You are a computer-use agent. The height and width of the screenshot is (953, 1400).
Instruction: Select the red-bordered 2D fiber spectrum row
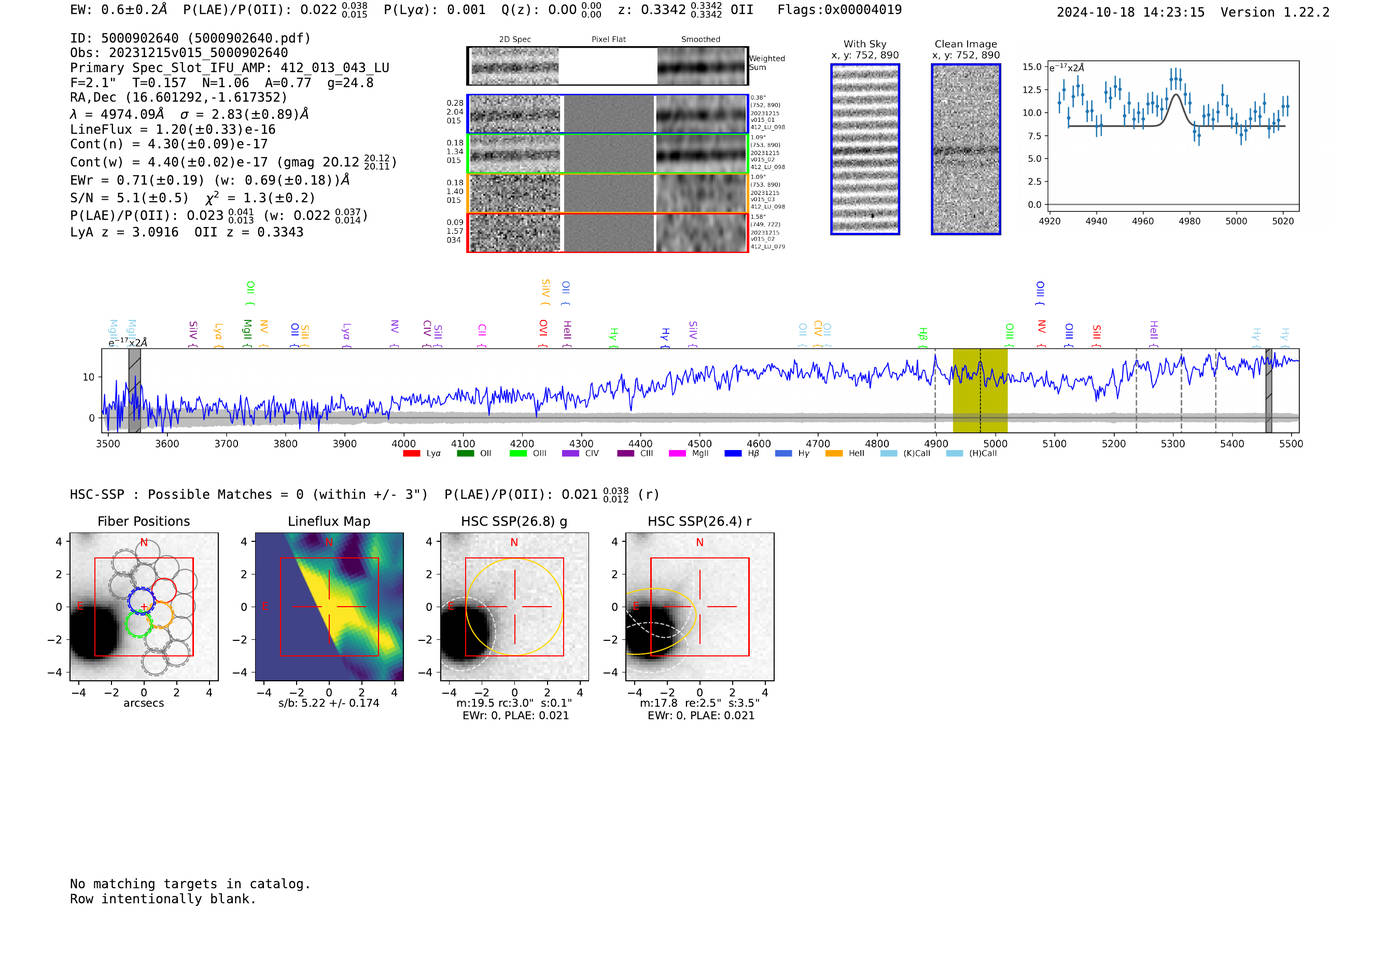point(608,233)
